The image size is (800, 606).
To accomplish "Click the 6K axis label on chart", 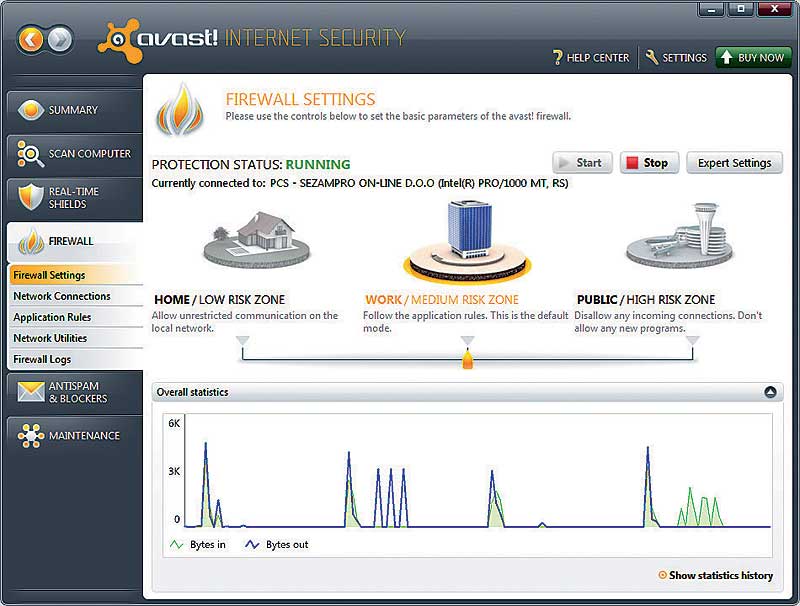I will tap(174, 423).
